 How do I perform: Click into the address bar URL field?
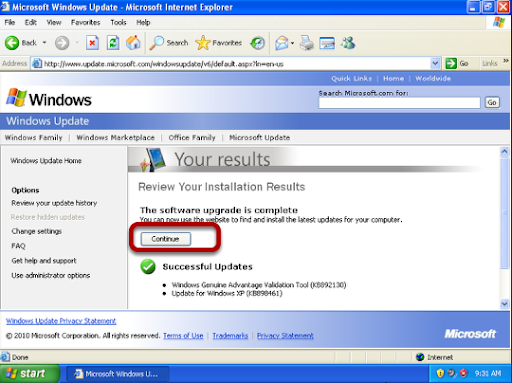point(235,64)
